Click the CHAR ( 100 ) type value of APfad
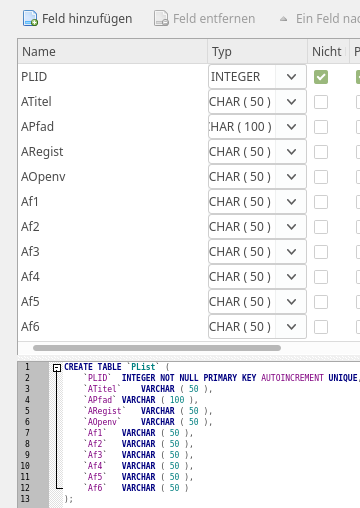This screenshot has width=360, height=508. 240,127
